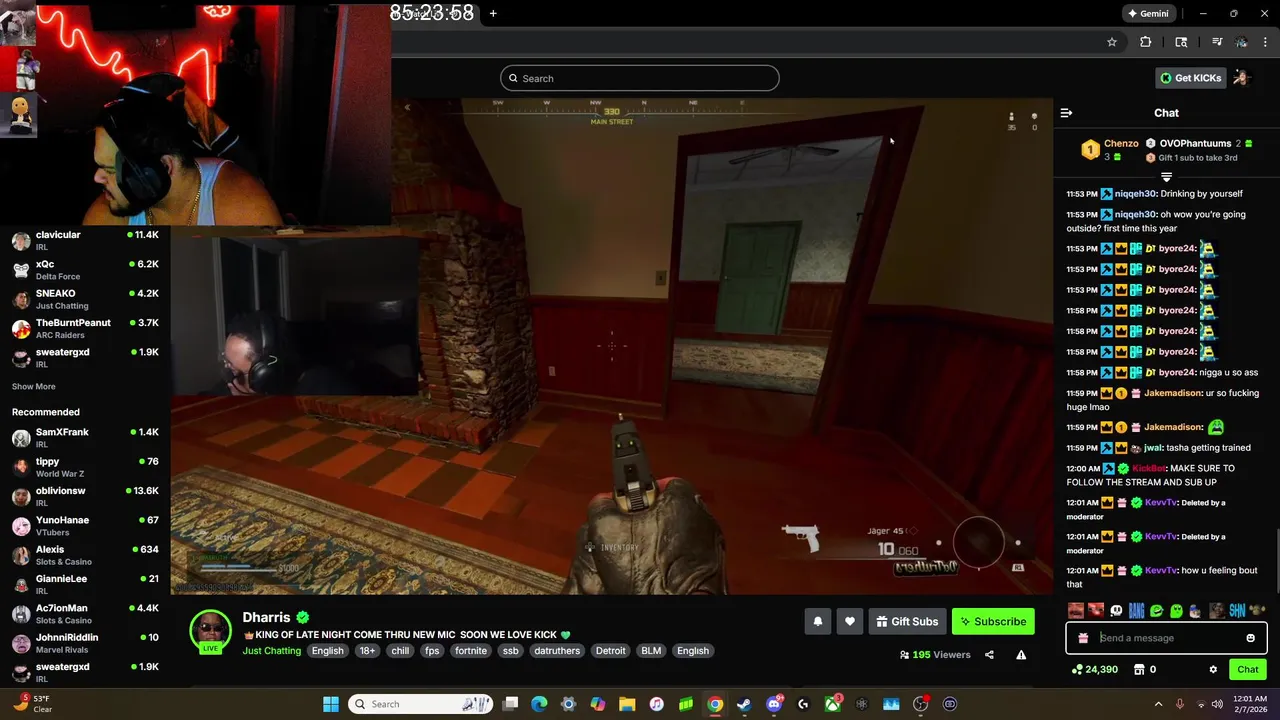This screenshot has width=1280, height=720.
Task: Open SamXFrank in the Recommended list
Action: point(85,438)
